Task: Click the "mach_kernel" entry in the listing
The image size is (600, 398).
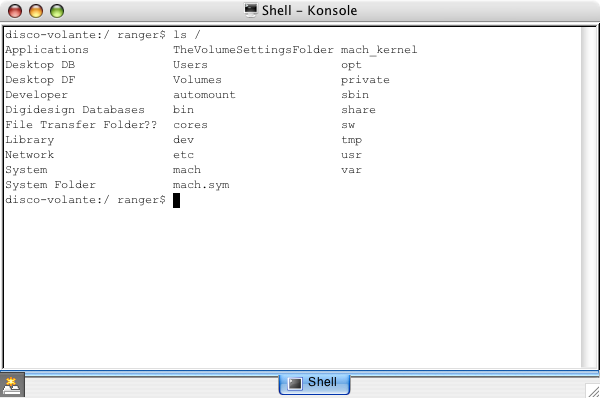Action: pyautogui.click(x=379, y=50)
